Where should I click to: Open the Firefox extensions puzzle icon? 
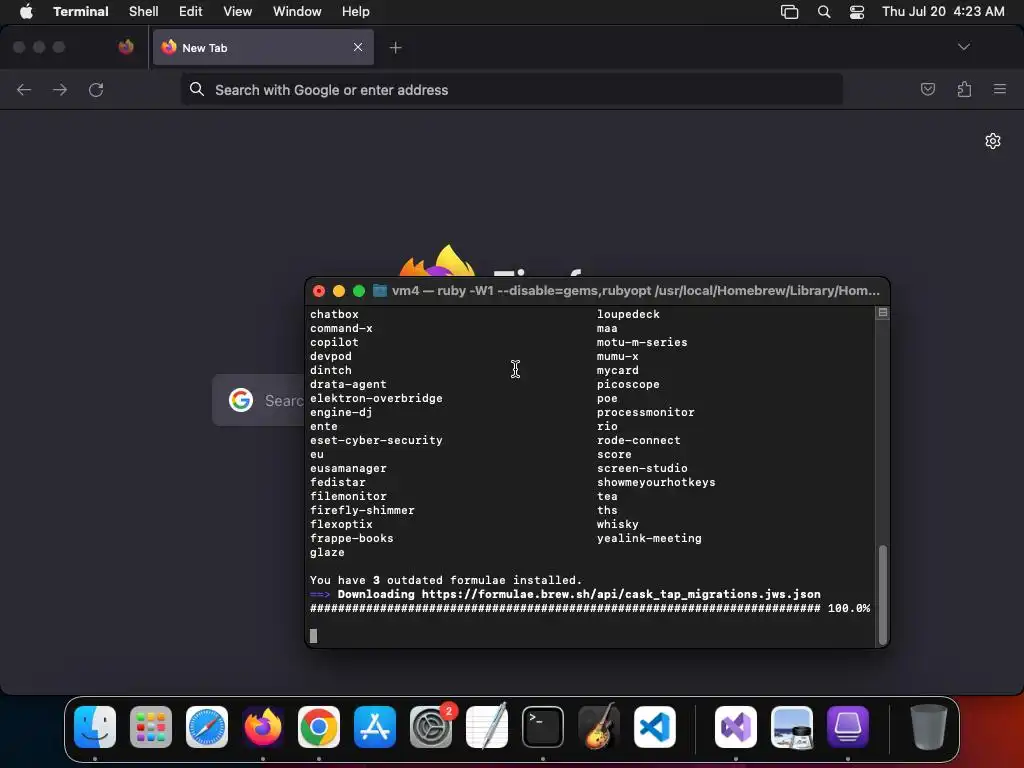964,89
